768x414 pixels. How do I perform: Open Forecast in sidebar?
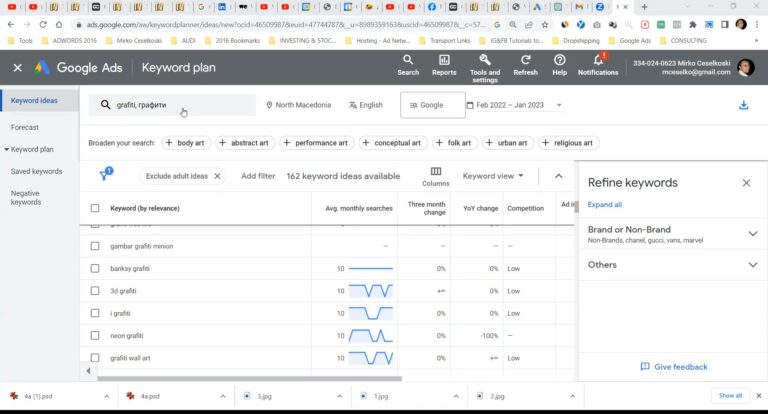point(24,127)
